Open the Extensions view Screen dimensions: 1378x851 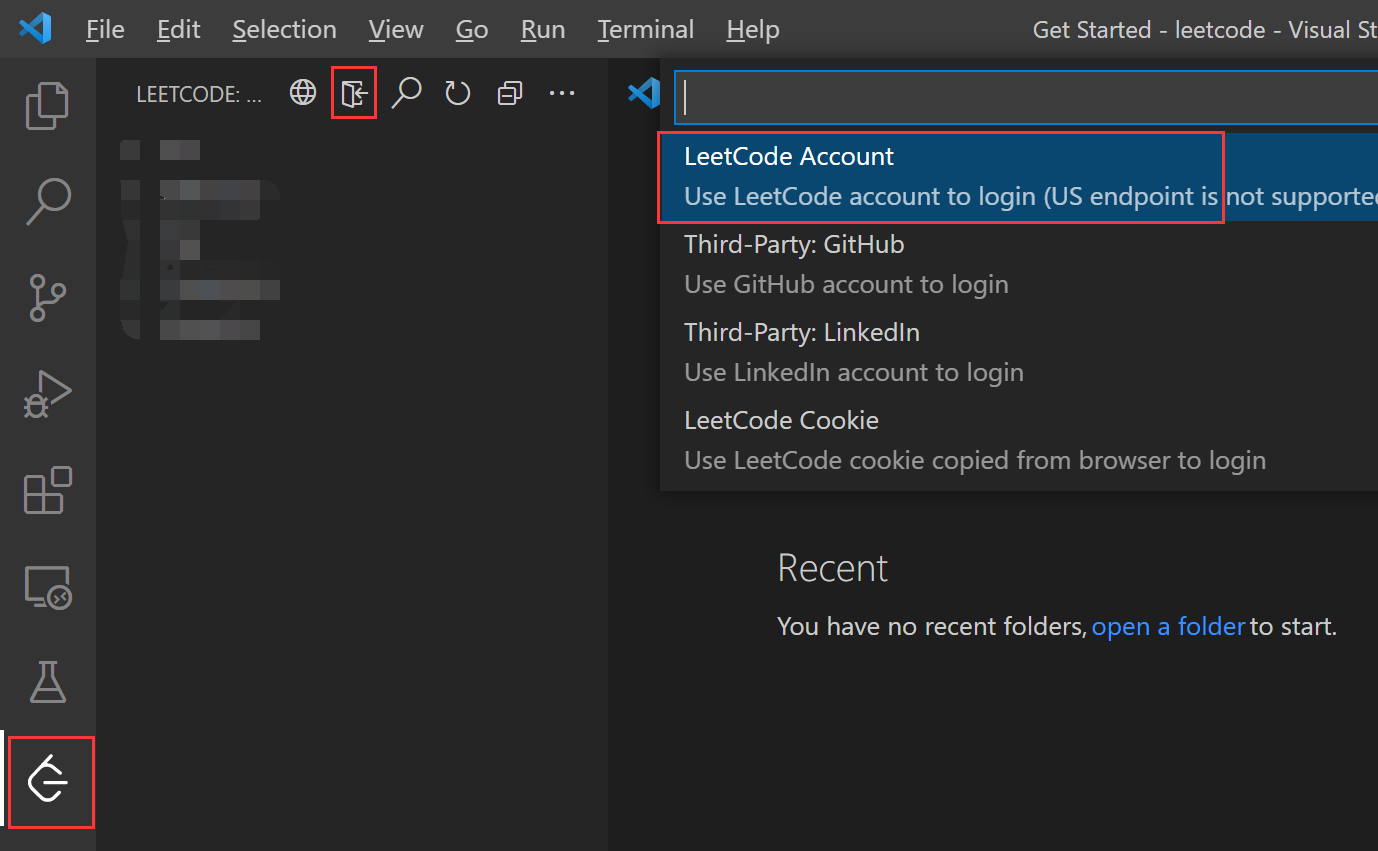(x=47, y=491)
